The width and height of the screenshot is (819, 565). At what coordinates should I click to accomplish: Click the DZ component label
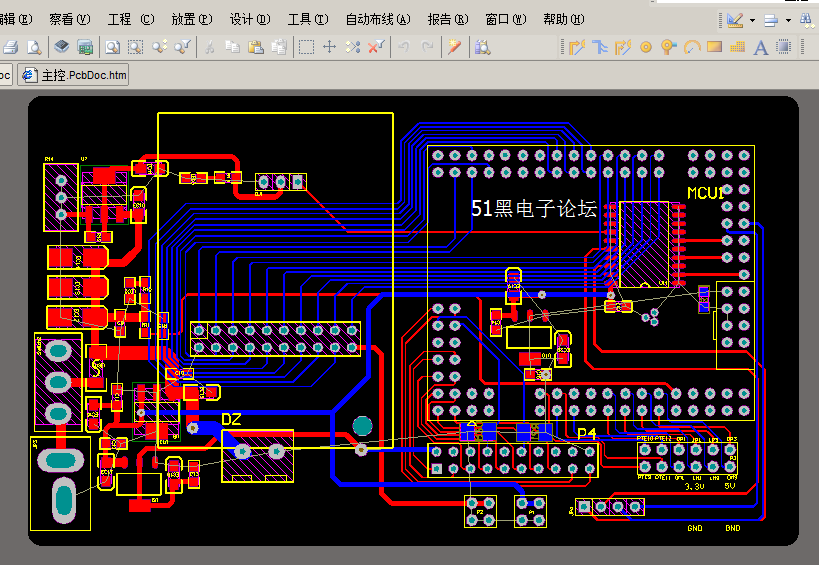(231, 419)
